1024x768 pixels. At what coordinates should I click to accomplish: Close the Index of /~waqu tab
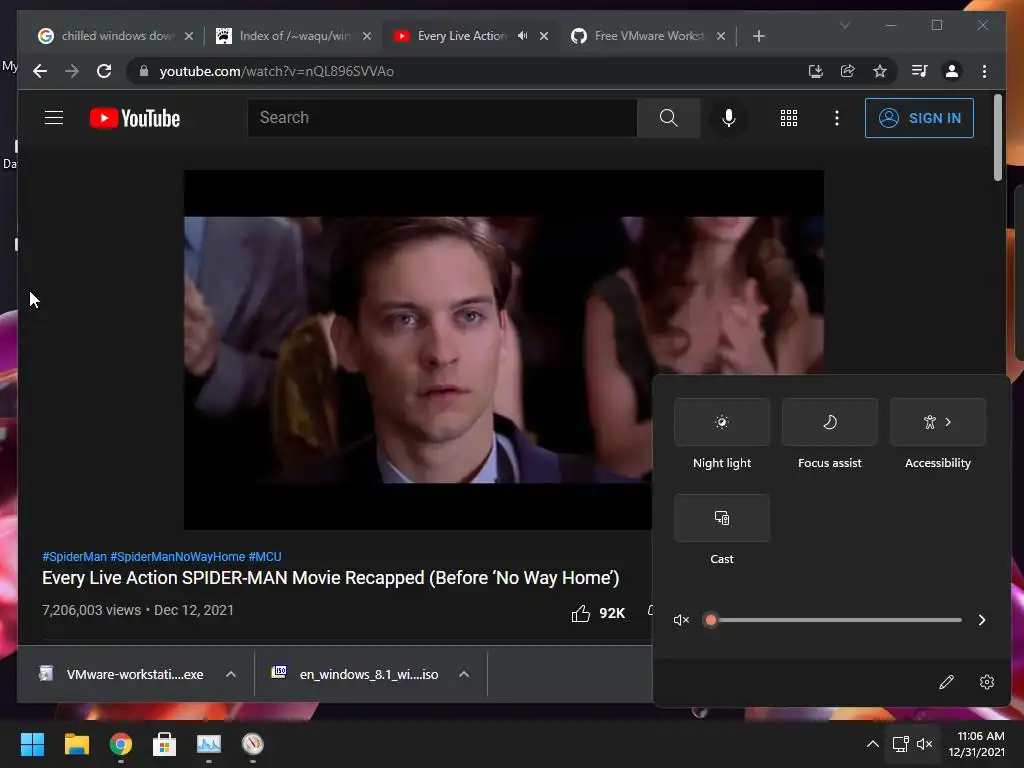(x=366, y=36)
